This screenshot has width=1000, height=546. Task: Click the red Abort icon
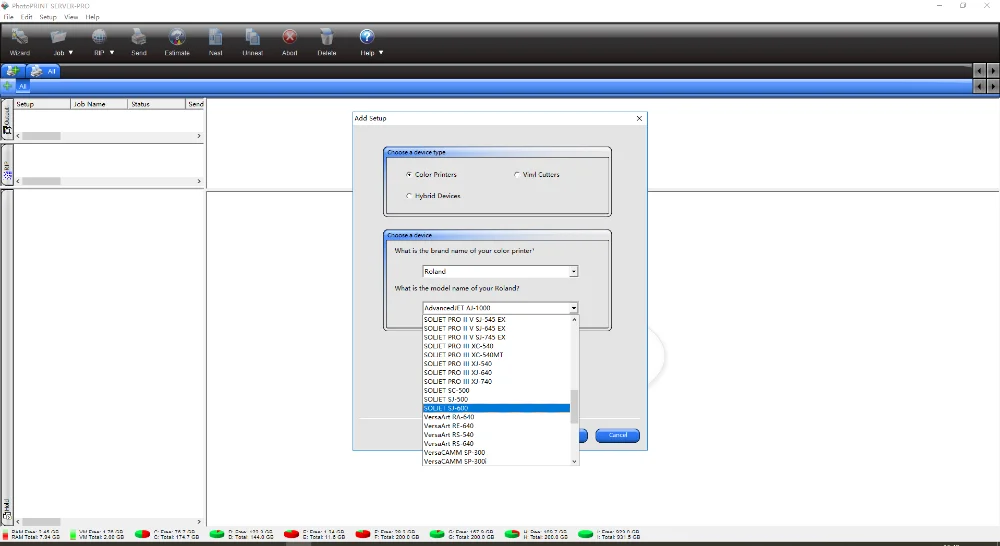290,37
